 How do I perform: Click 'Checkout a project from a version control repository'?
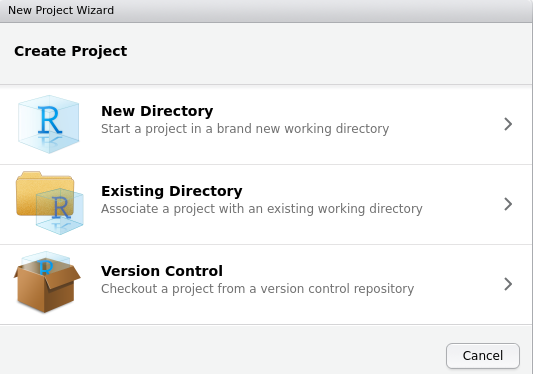258,289
